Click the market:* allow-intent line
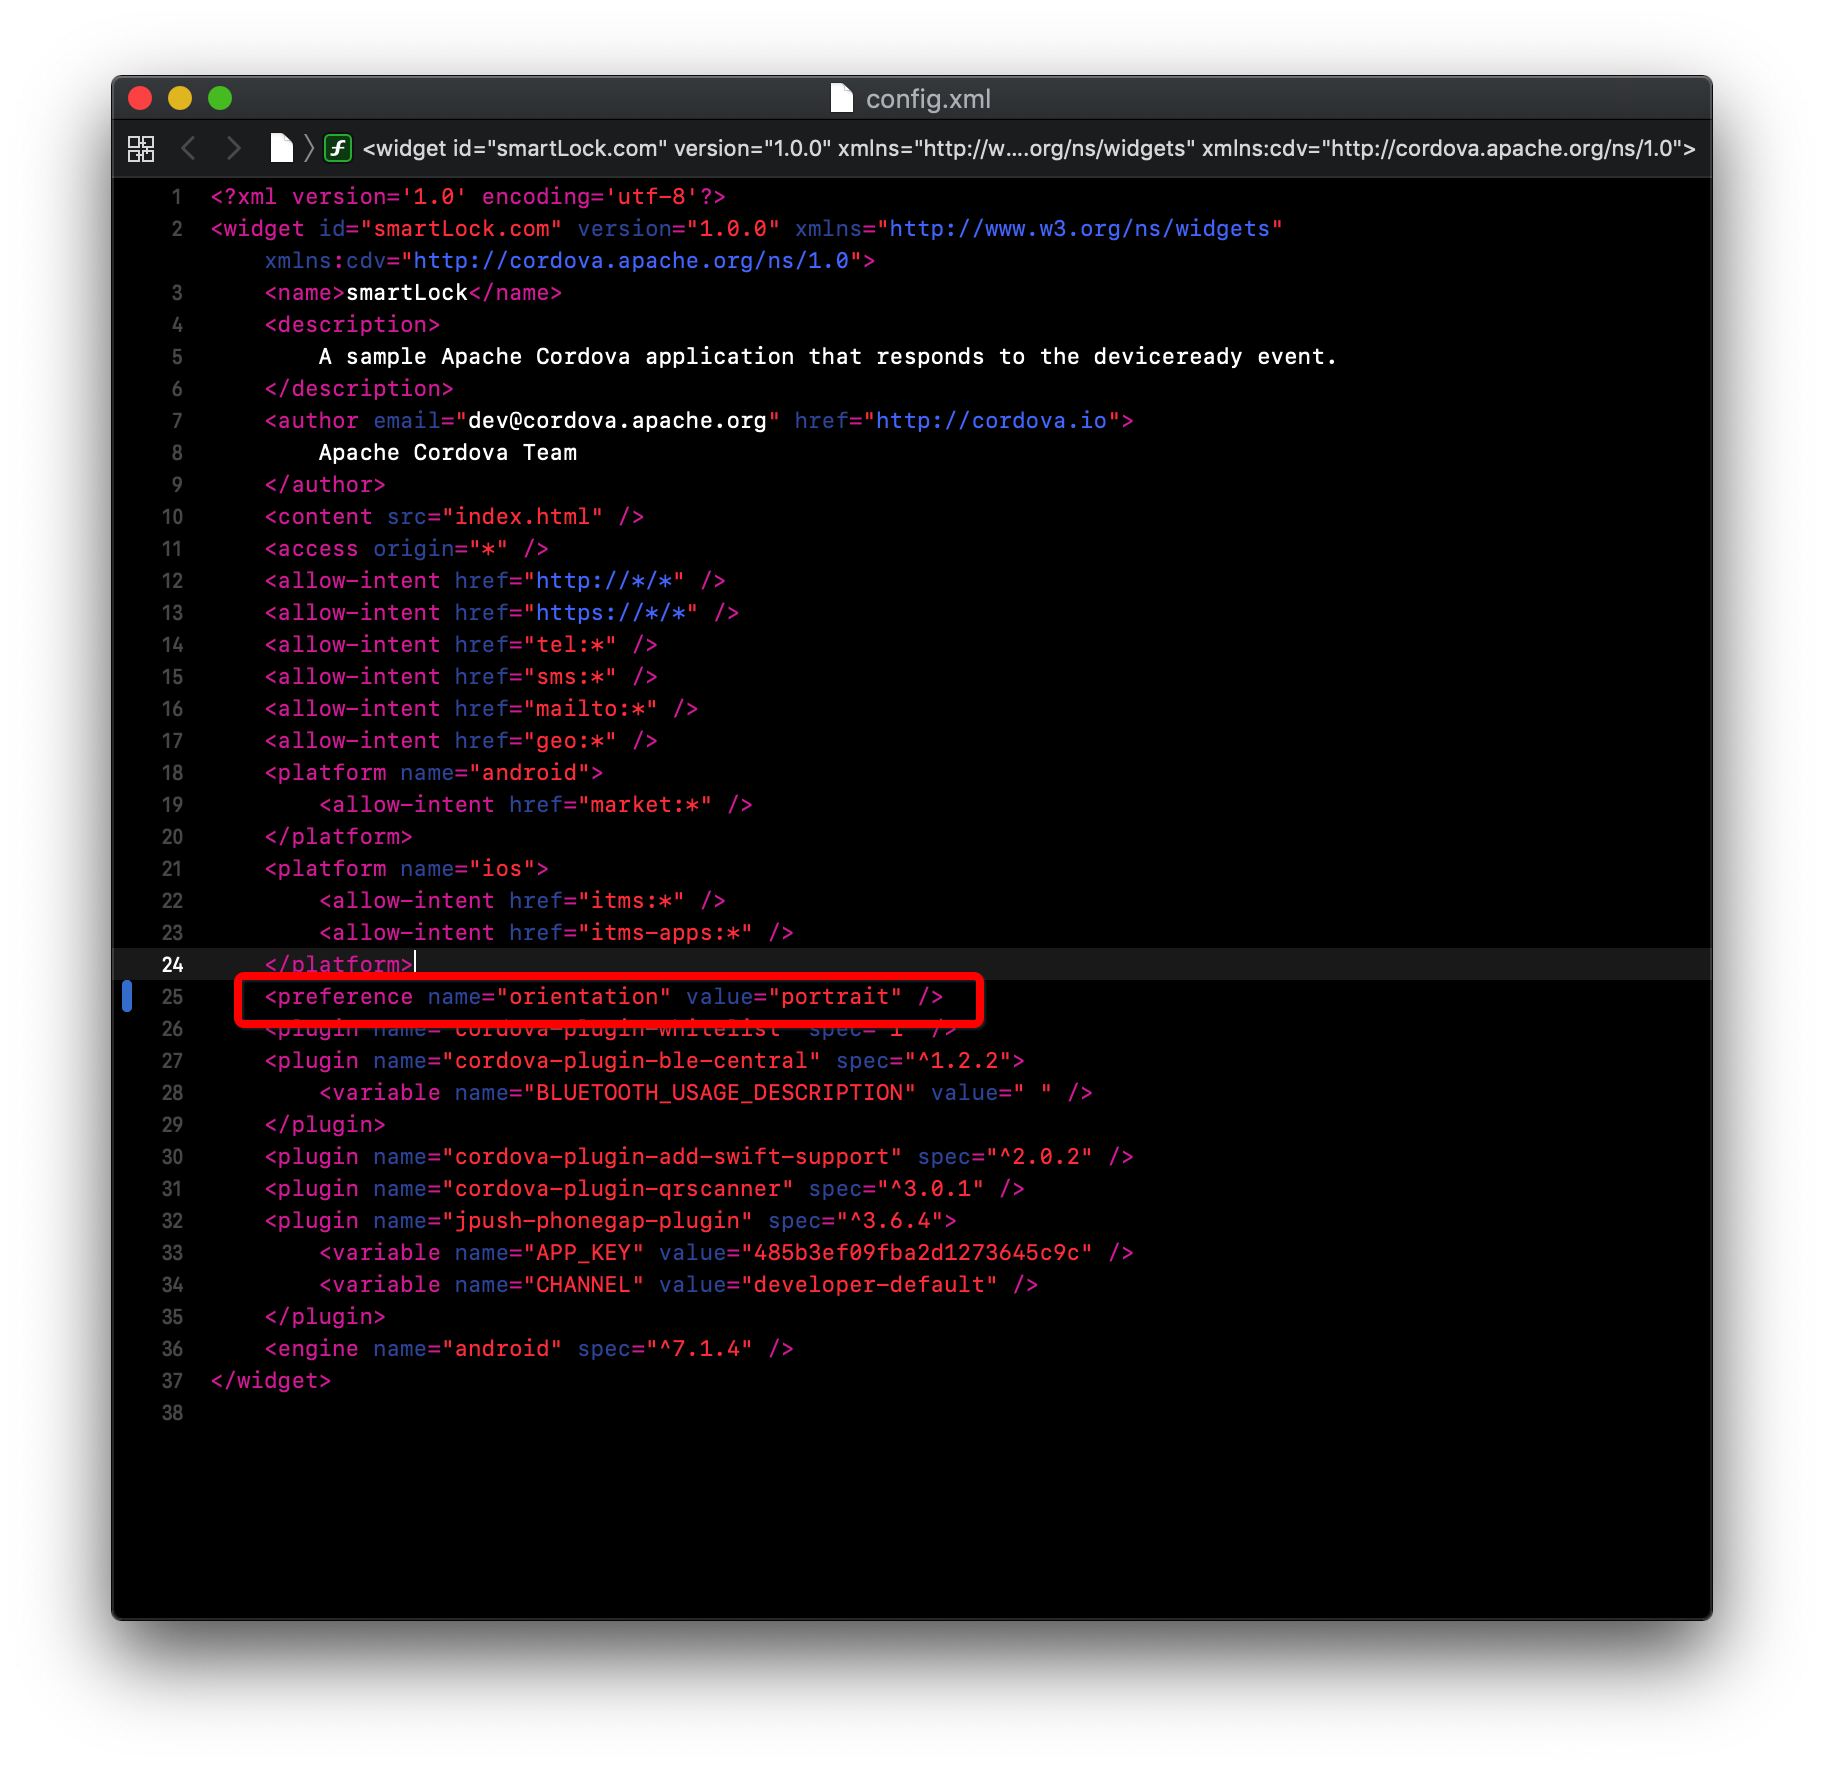The height and width of the screenshot is (1768, 1824). point(536,805)
